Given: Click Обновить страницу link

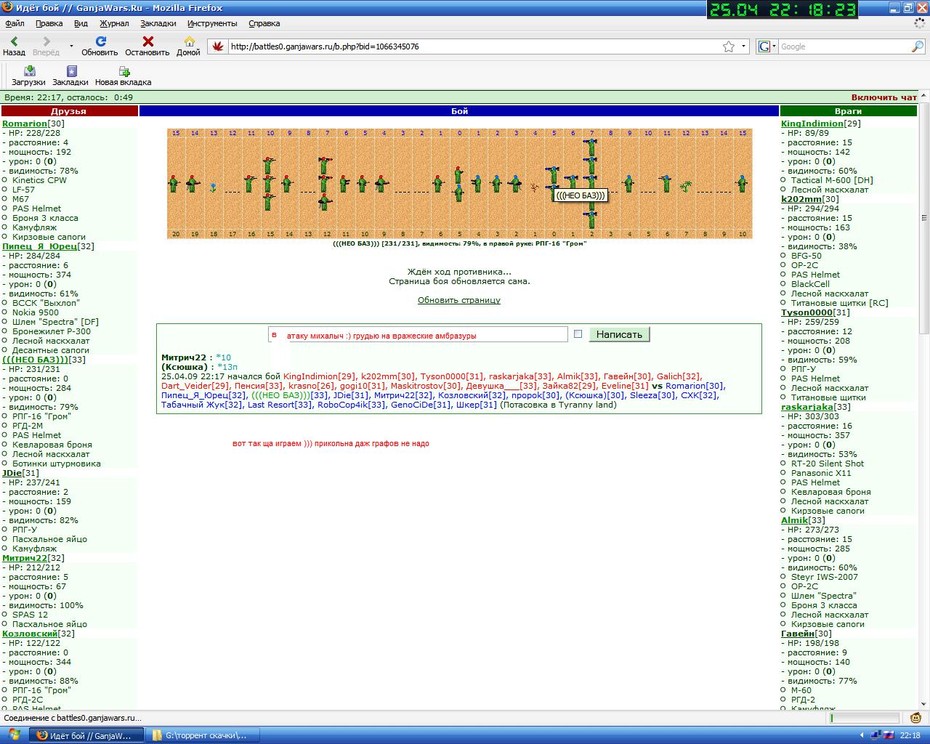Looking at the screenshot, I should point(459,300).
